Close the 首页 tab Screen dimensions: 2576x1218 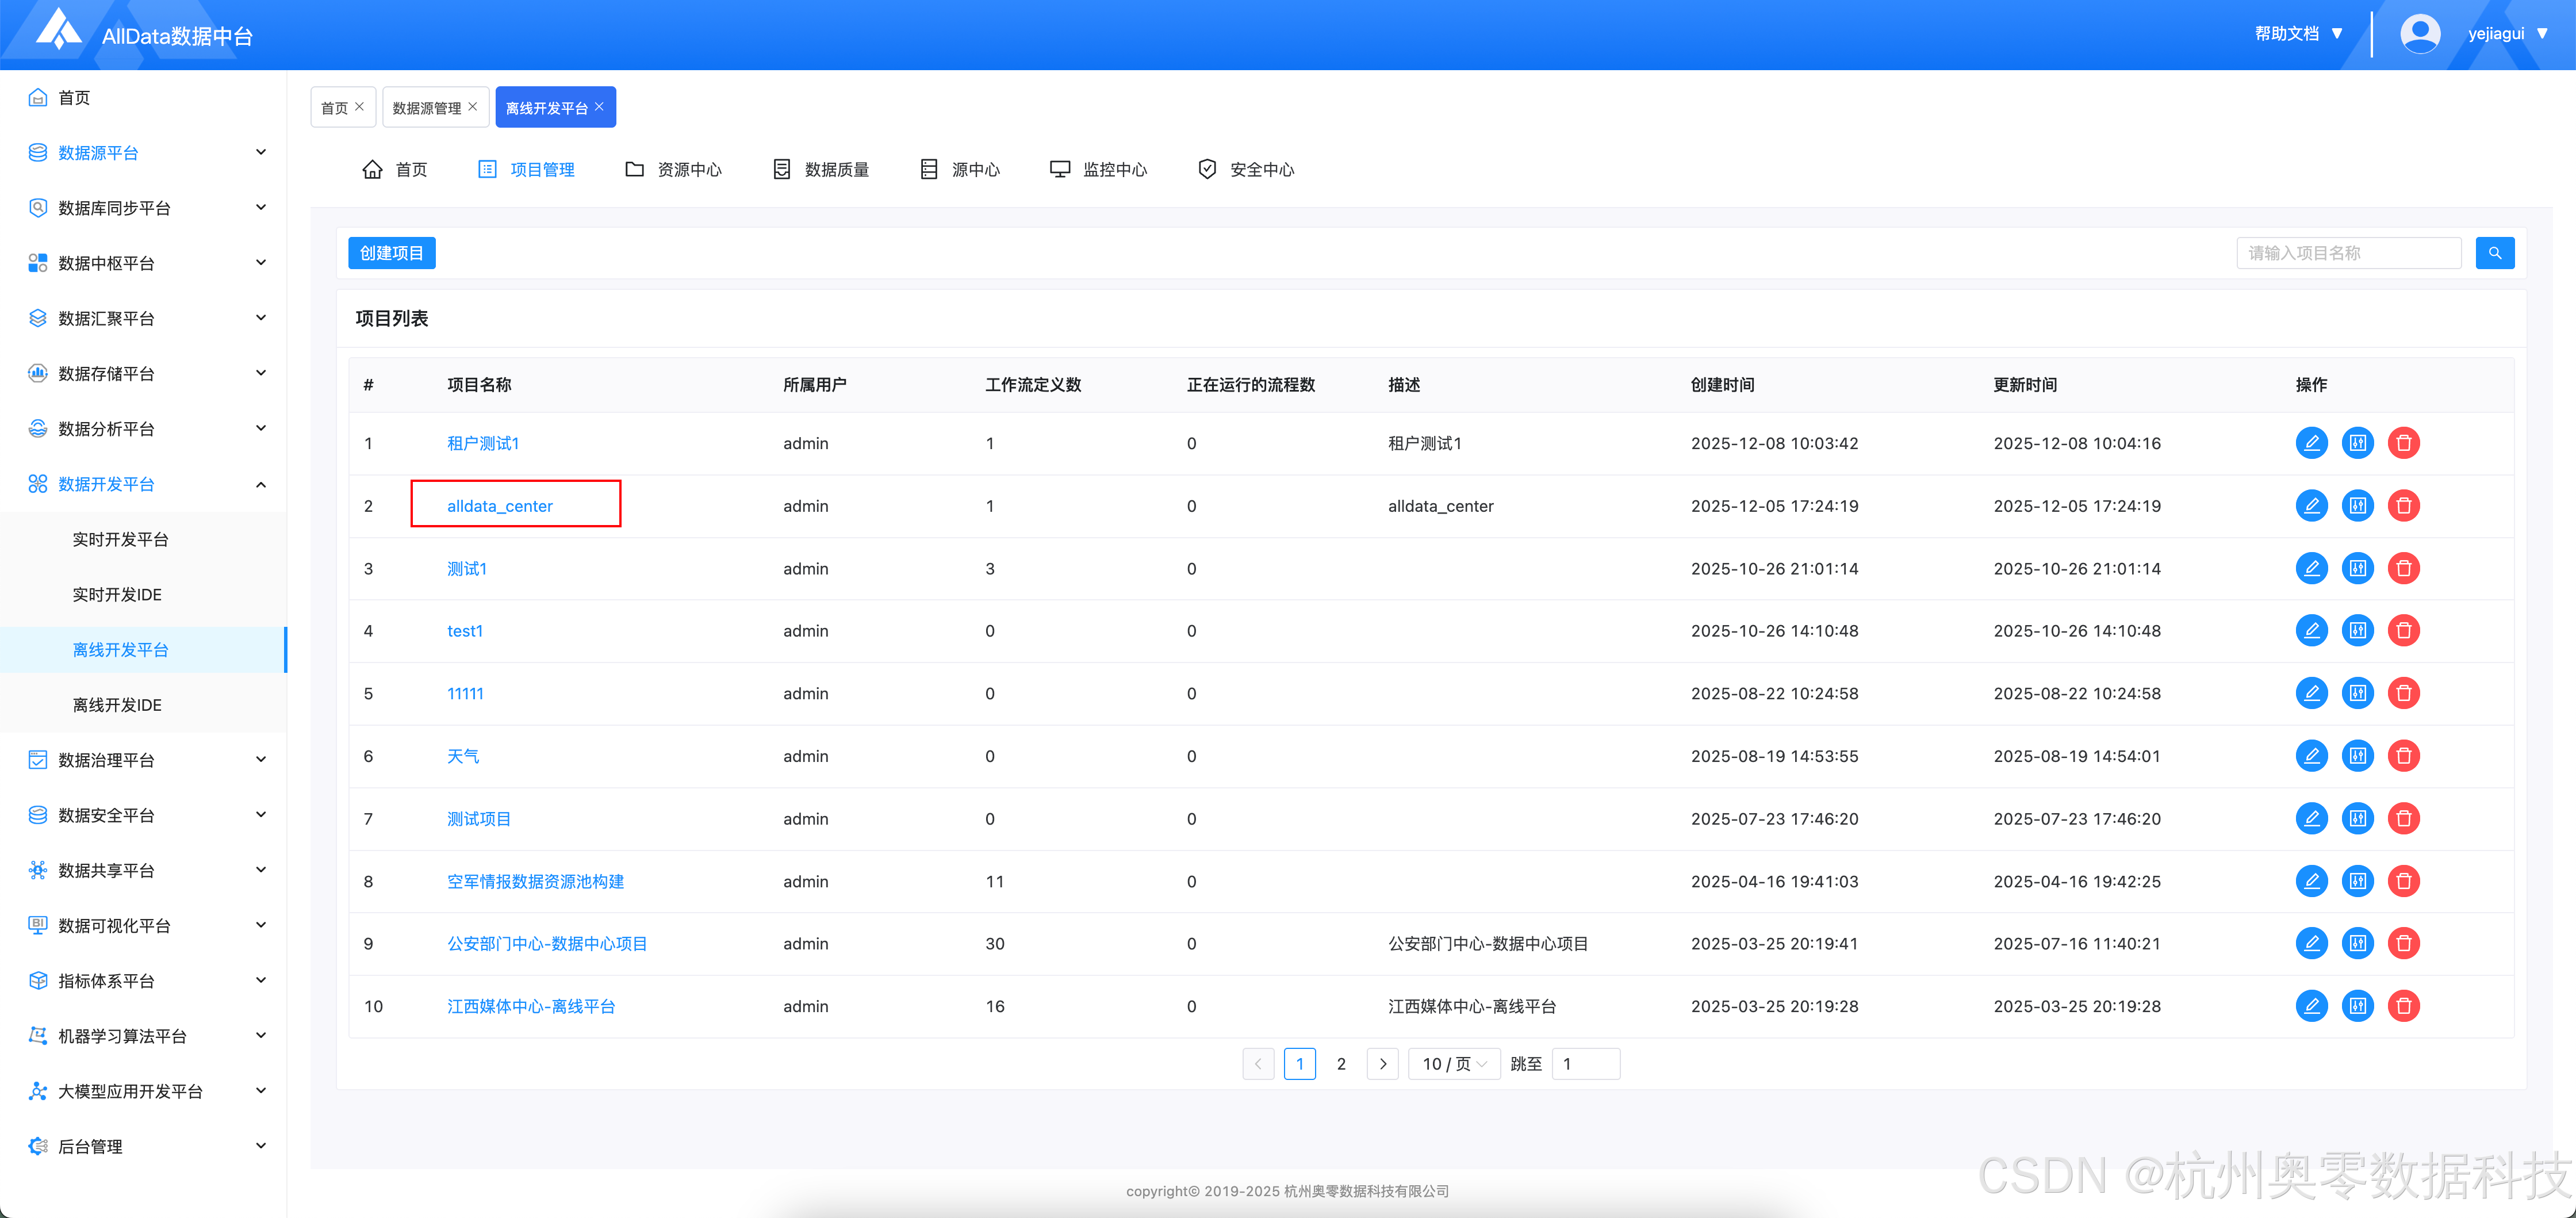[360, 107]
